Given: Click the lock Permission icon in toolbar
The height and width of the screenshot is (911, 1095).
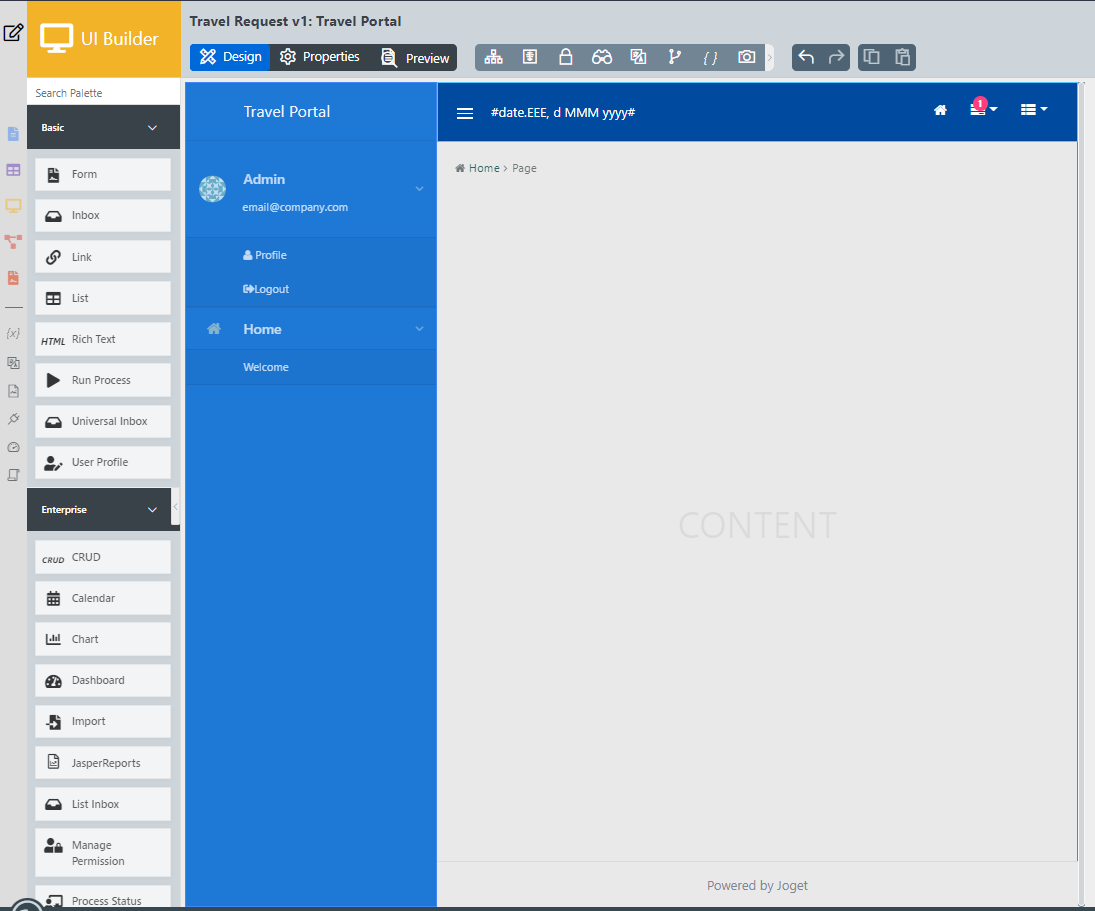Looking at the screenshot, I should 566,57.
